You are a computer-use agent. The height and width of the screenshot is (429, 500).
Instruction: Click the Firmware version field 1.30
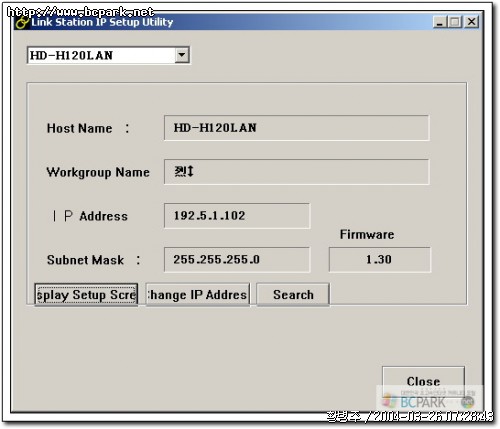tap(379, 260)
